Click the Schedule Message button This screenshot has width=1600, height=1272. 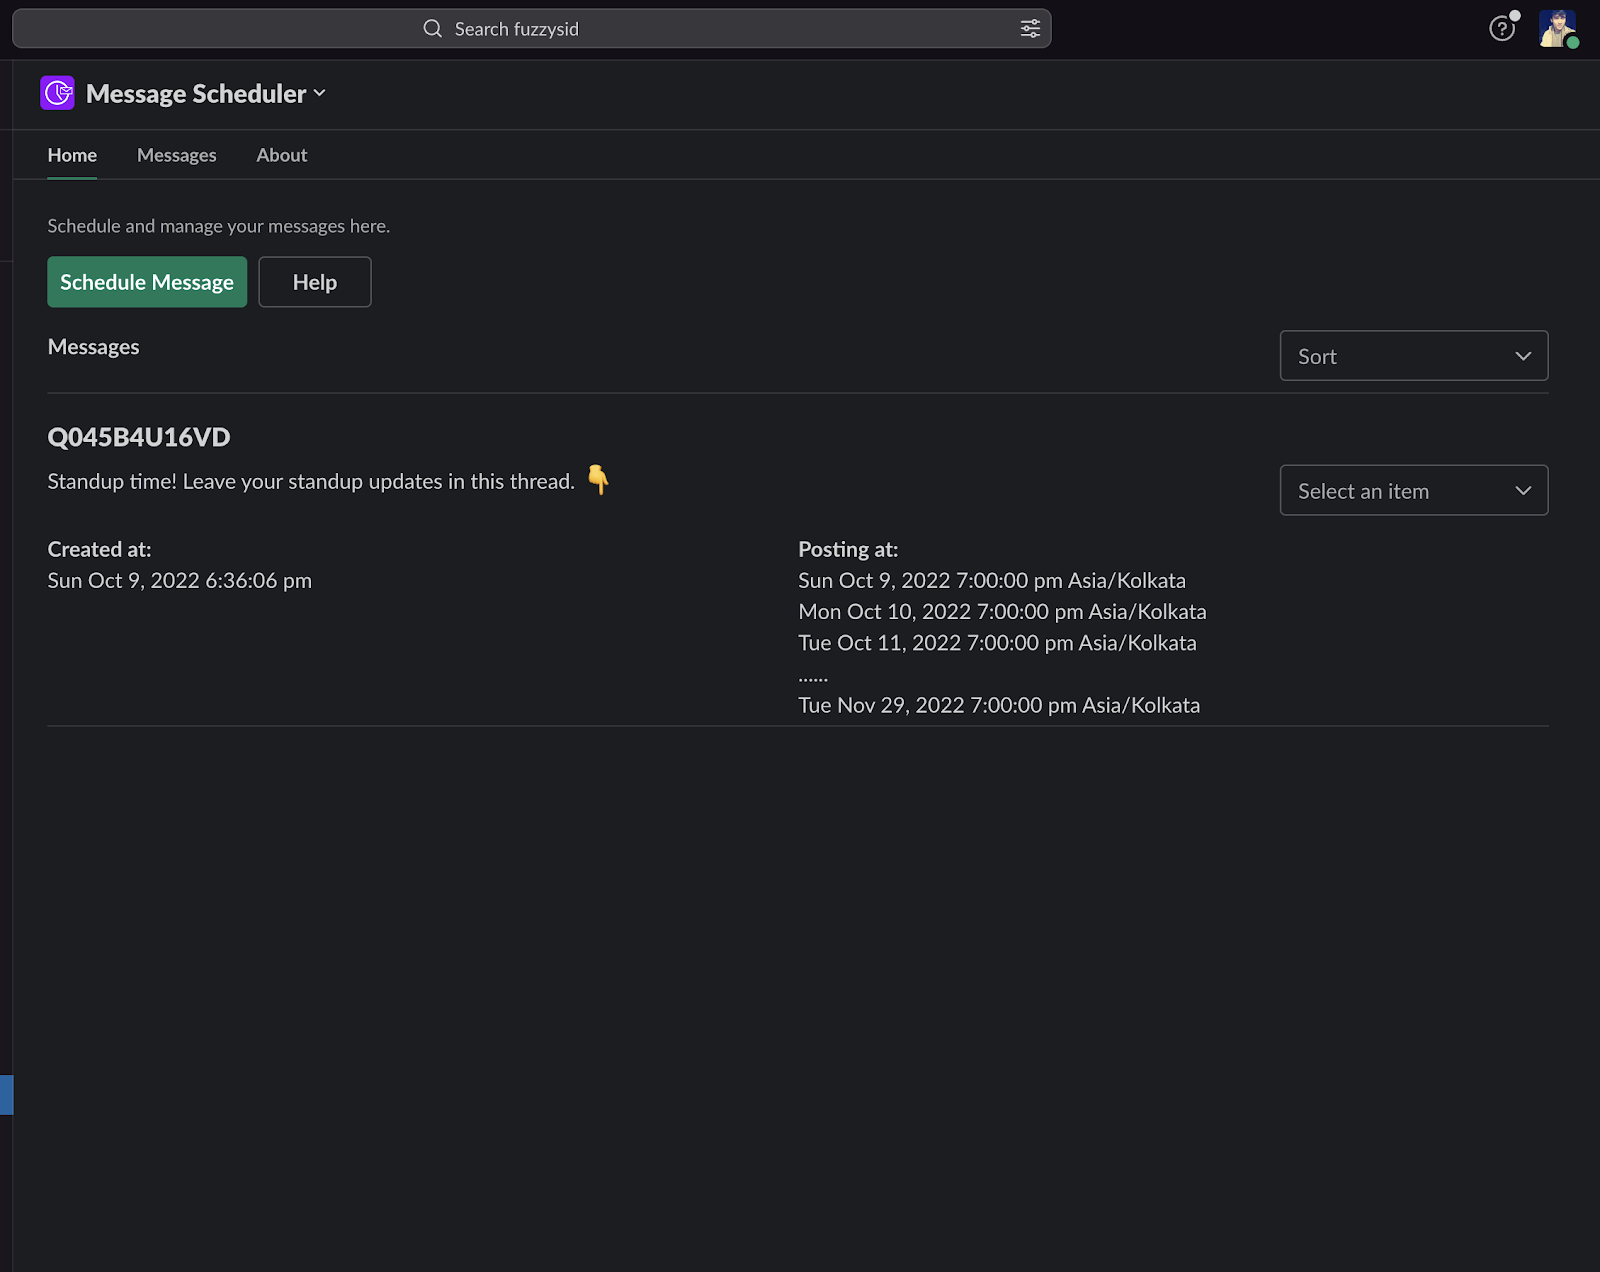[x=147, y=282]
